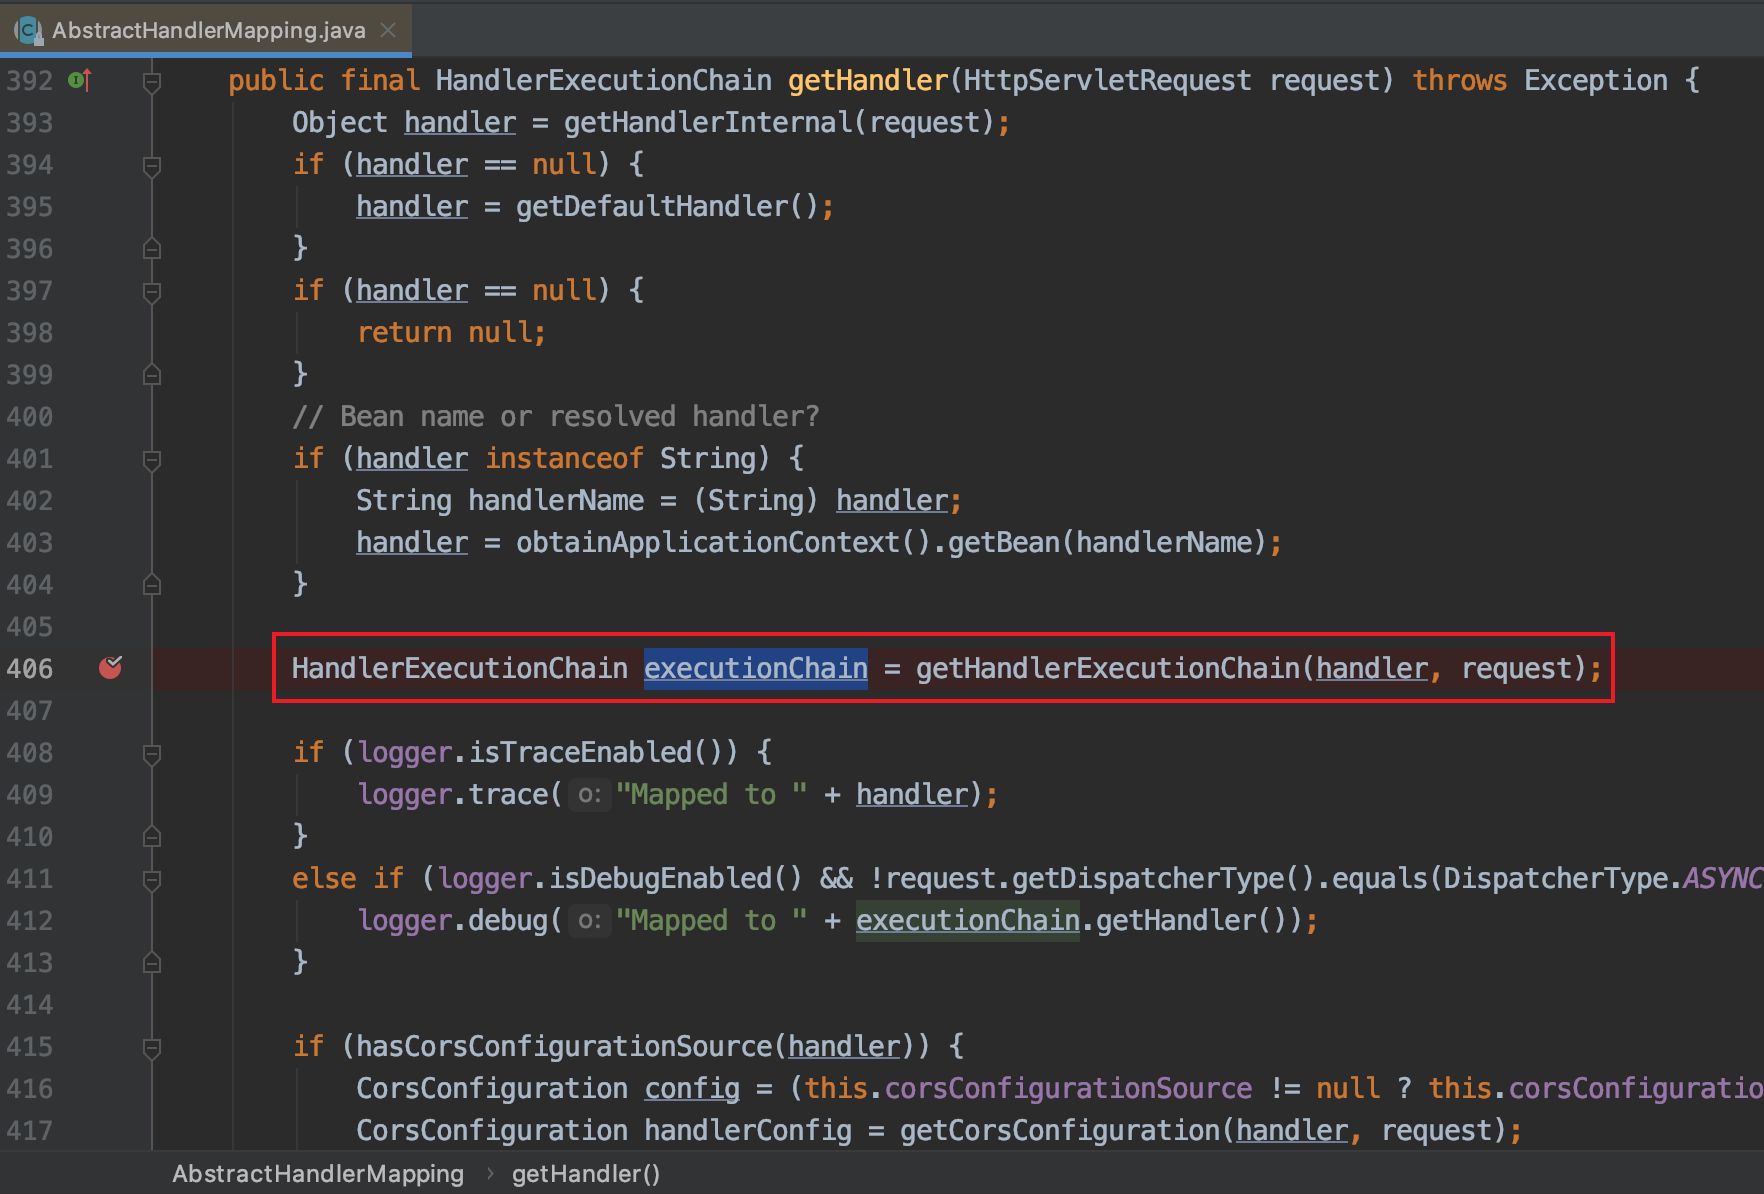Collapse the getHandler method at line 392

(152, 81)
